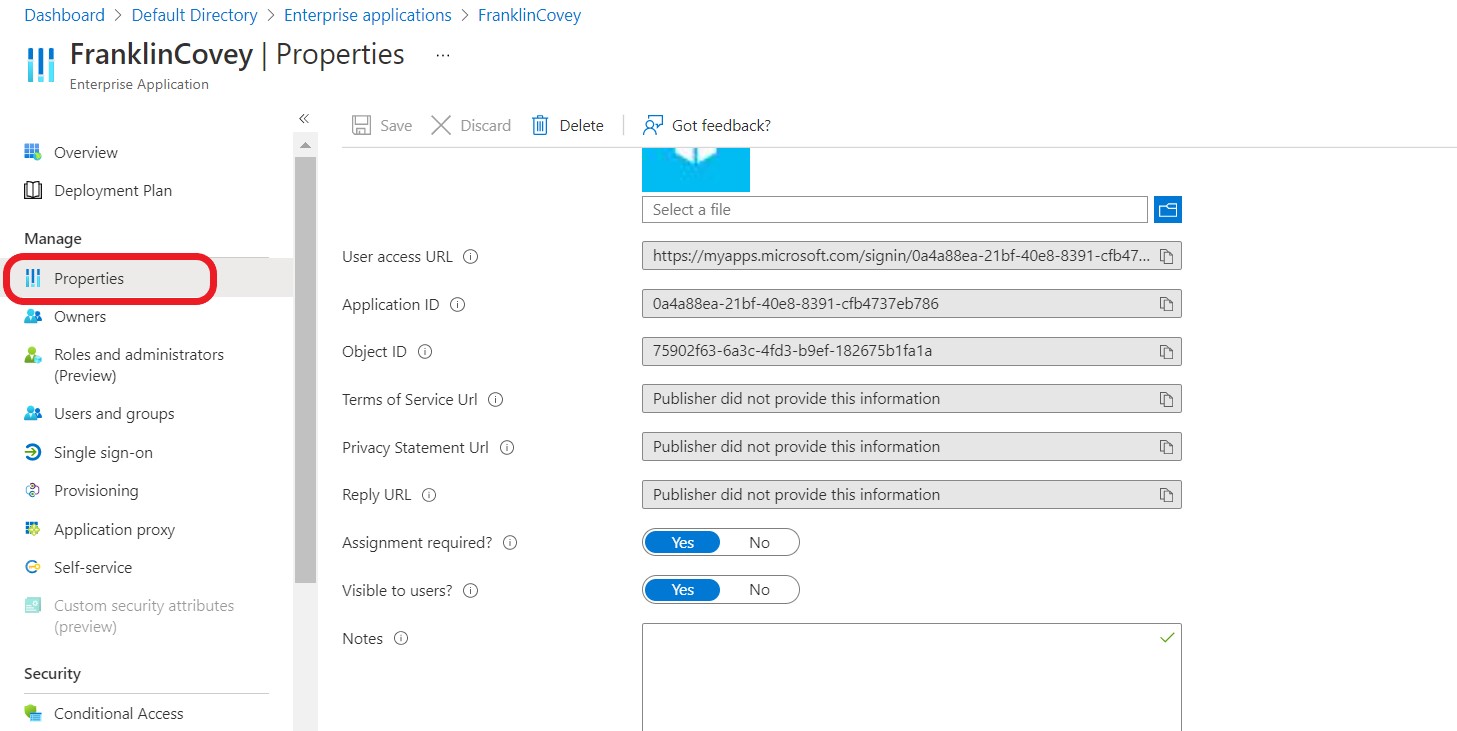
Task: Set Assignment required to No
Action: click(759, 541)
